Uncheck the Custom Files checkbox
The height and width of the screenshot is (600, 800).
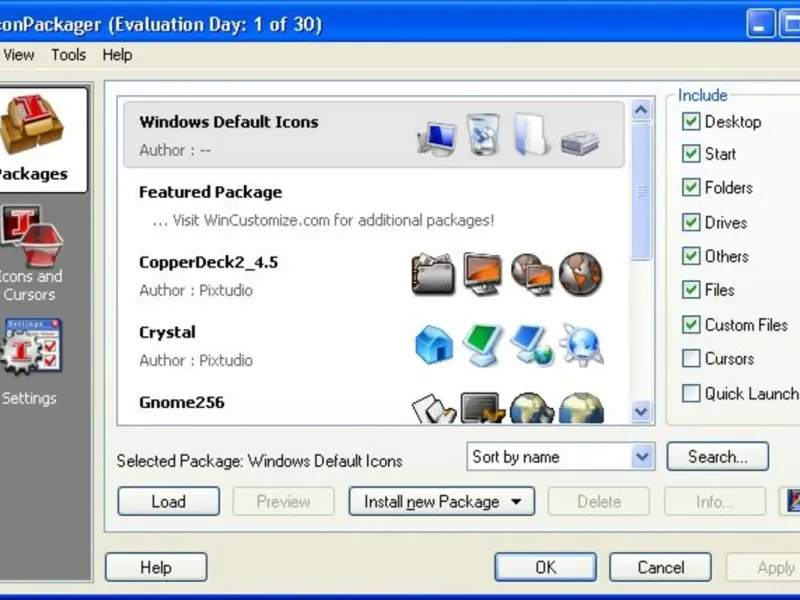click(x=691, y=324)
